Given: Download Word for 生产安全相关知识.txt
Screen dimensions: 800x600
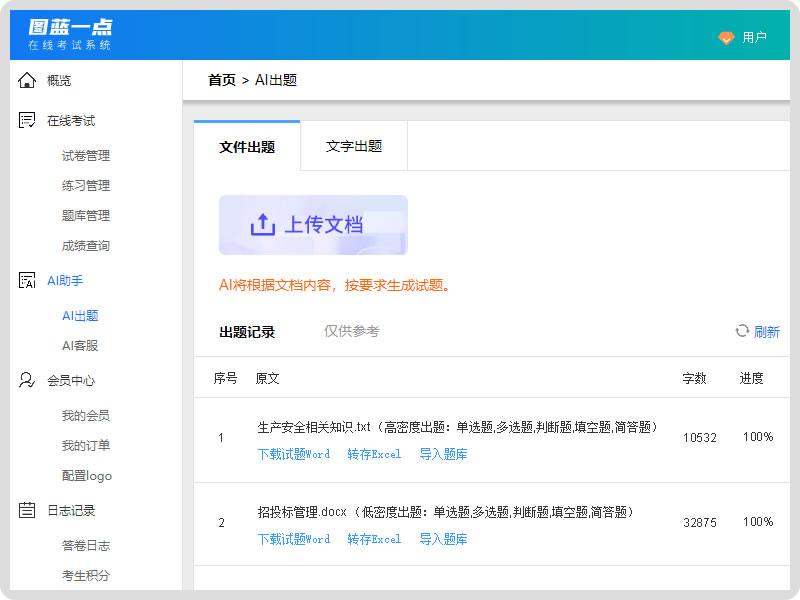Looking at the screenshot, I should 294,454.
